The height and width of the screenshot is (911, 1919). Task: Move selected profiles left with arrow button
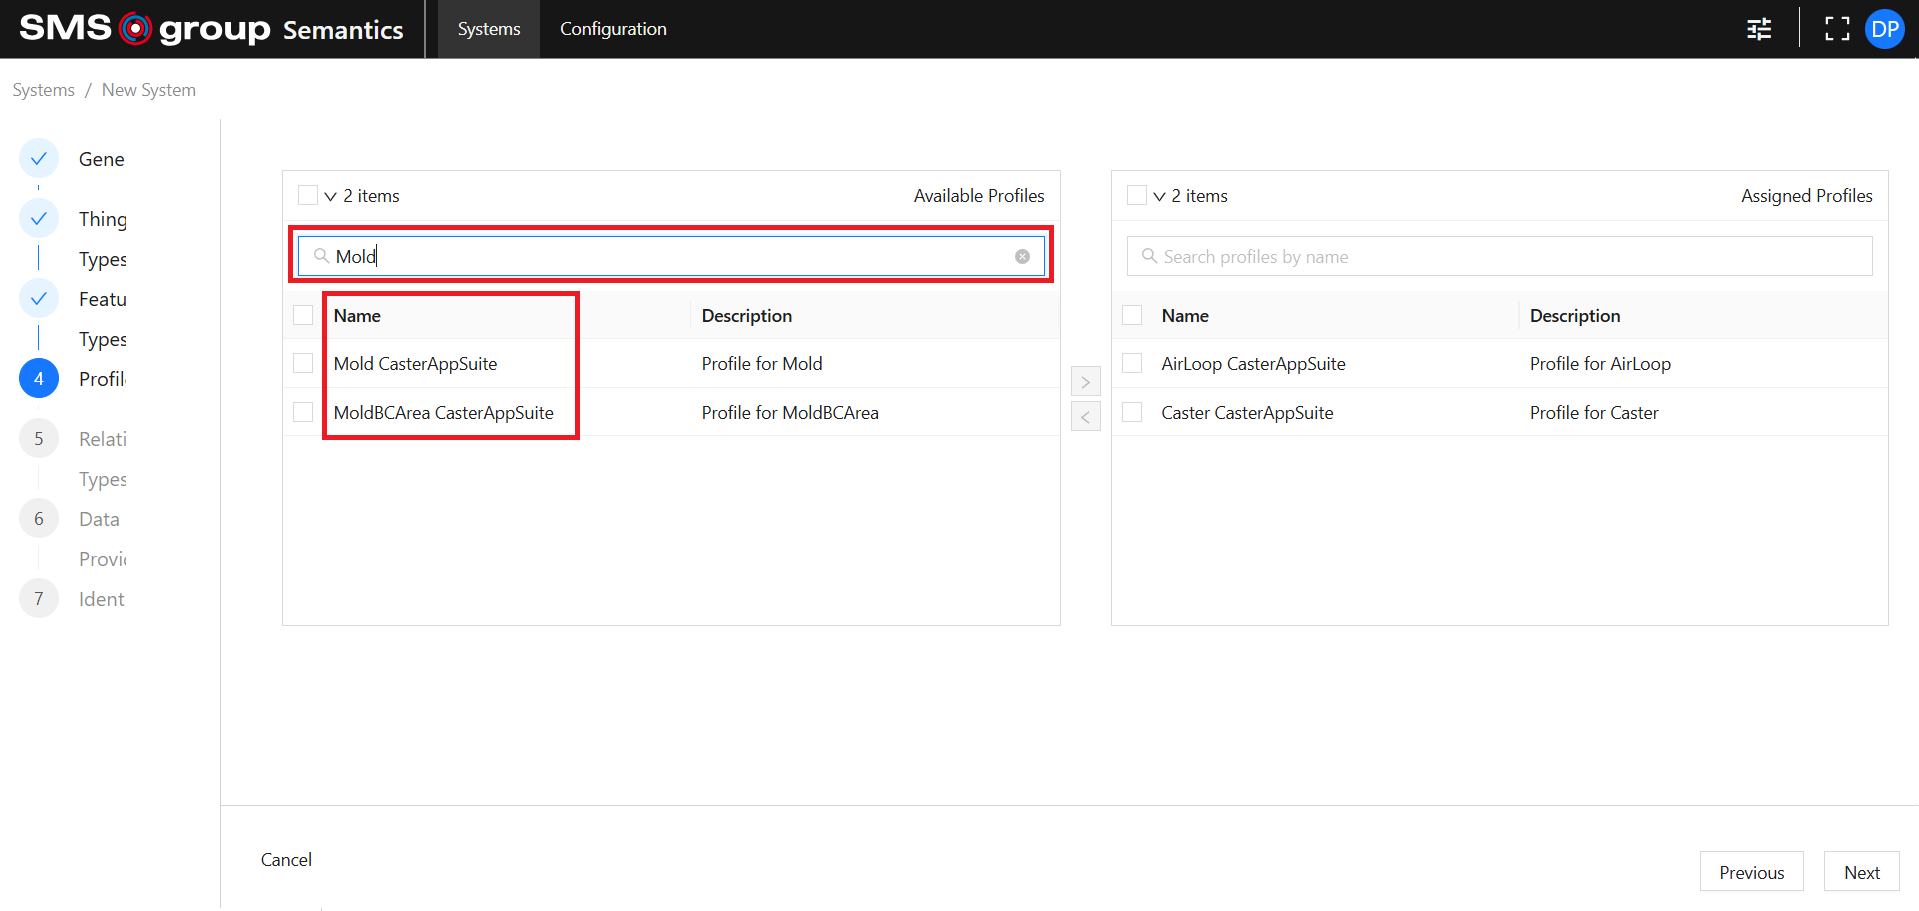pos(1085,416)
